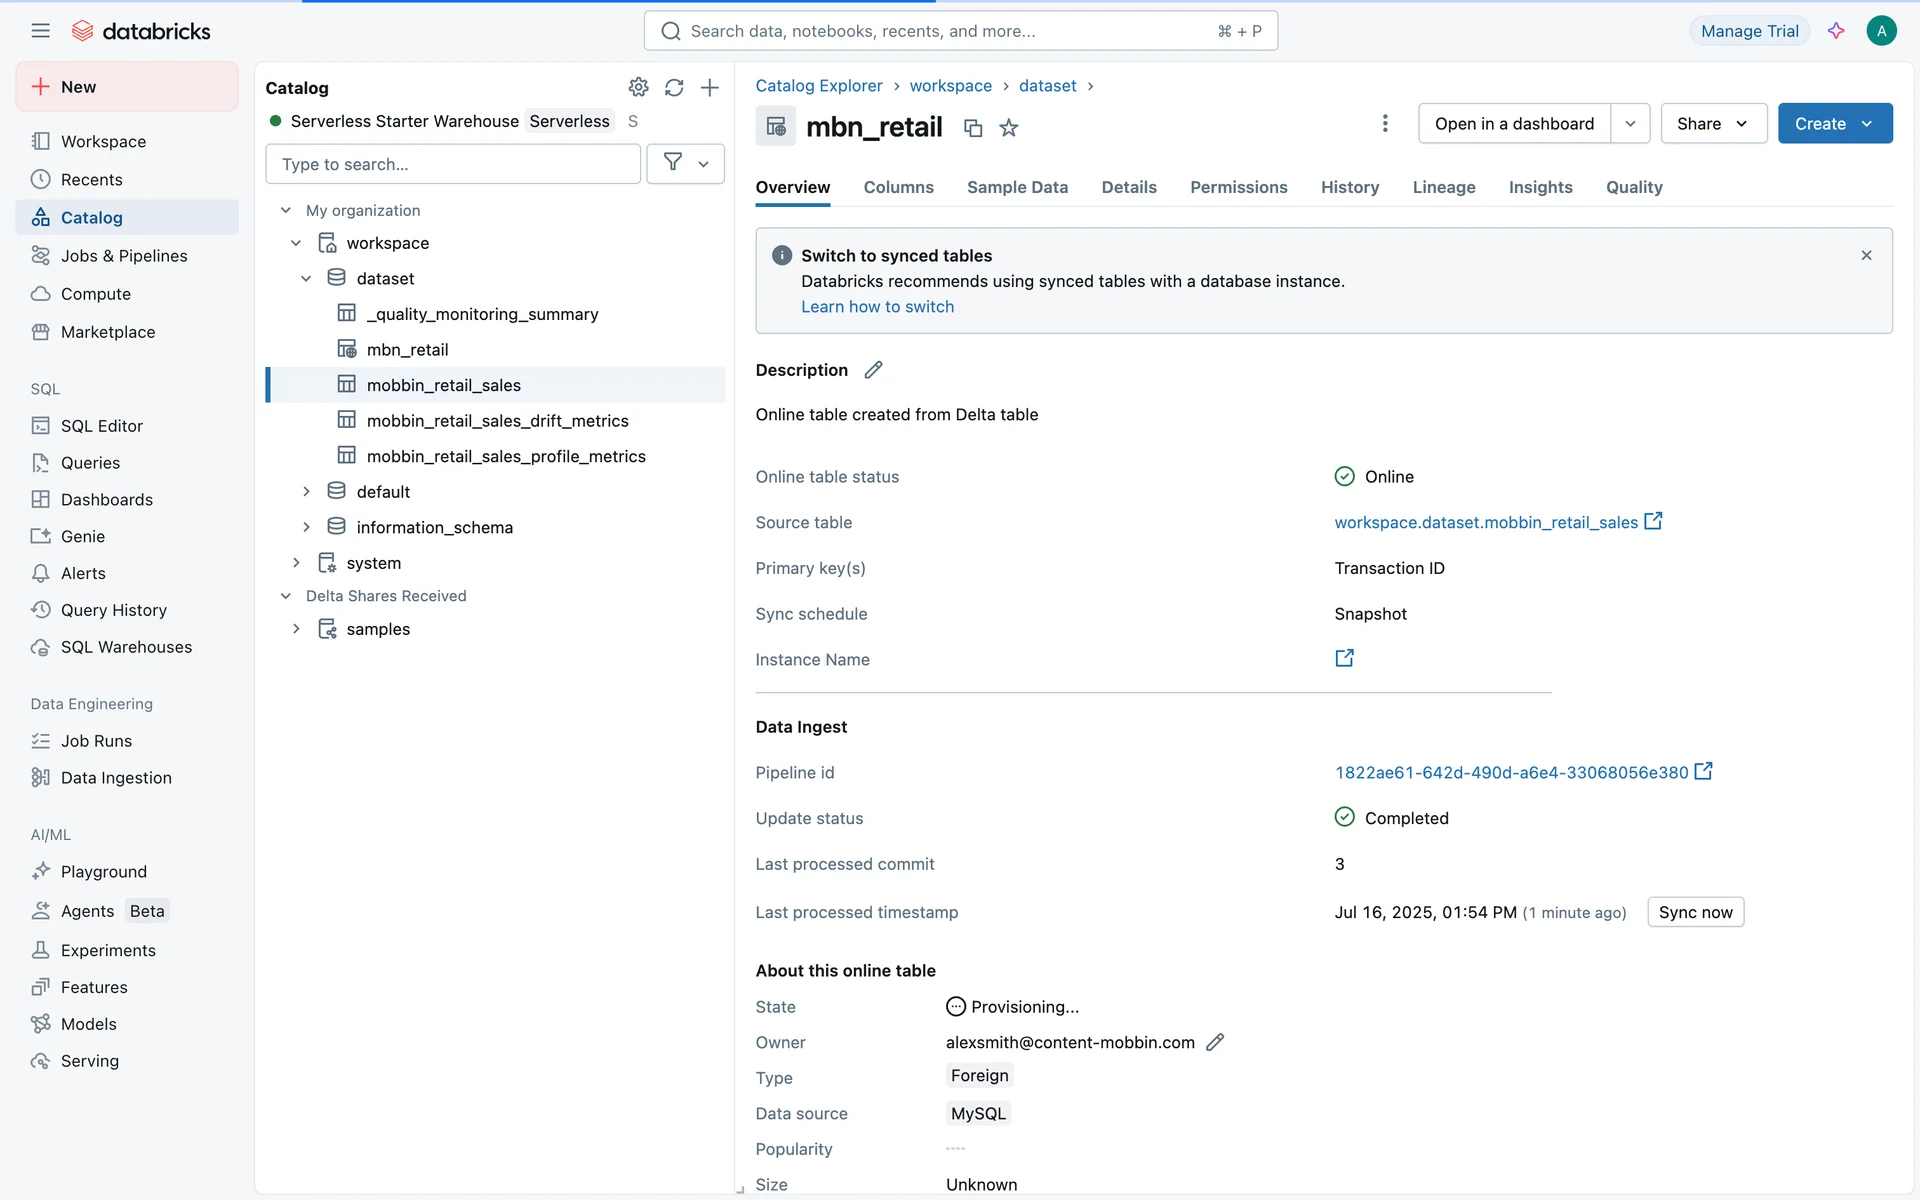The image size is (1920, 1200).
Task: Click the Sync now button
Action: coord(1695,912)
